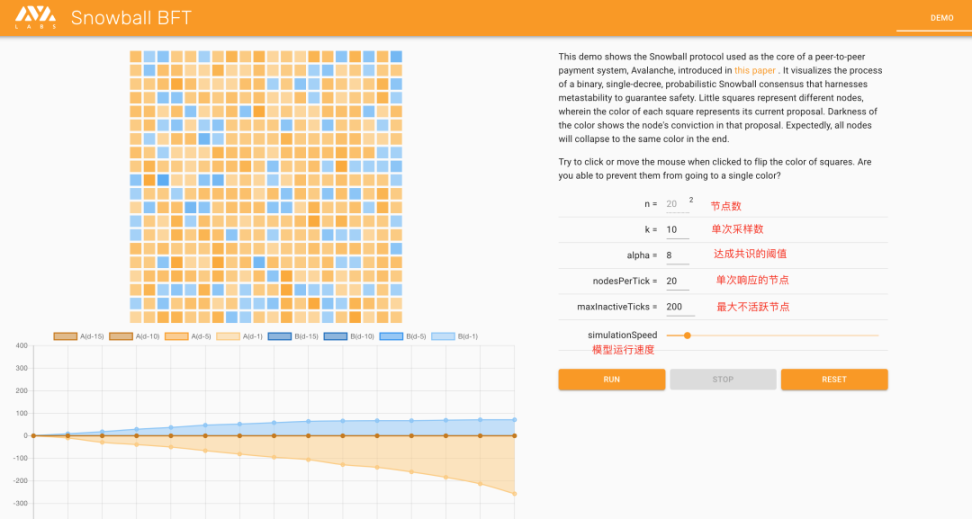This screenshot has width=972, height=519.
Task: Select the nodesPerTick input field
Action: 677,281
